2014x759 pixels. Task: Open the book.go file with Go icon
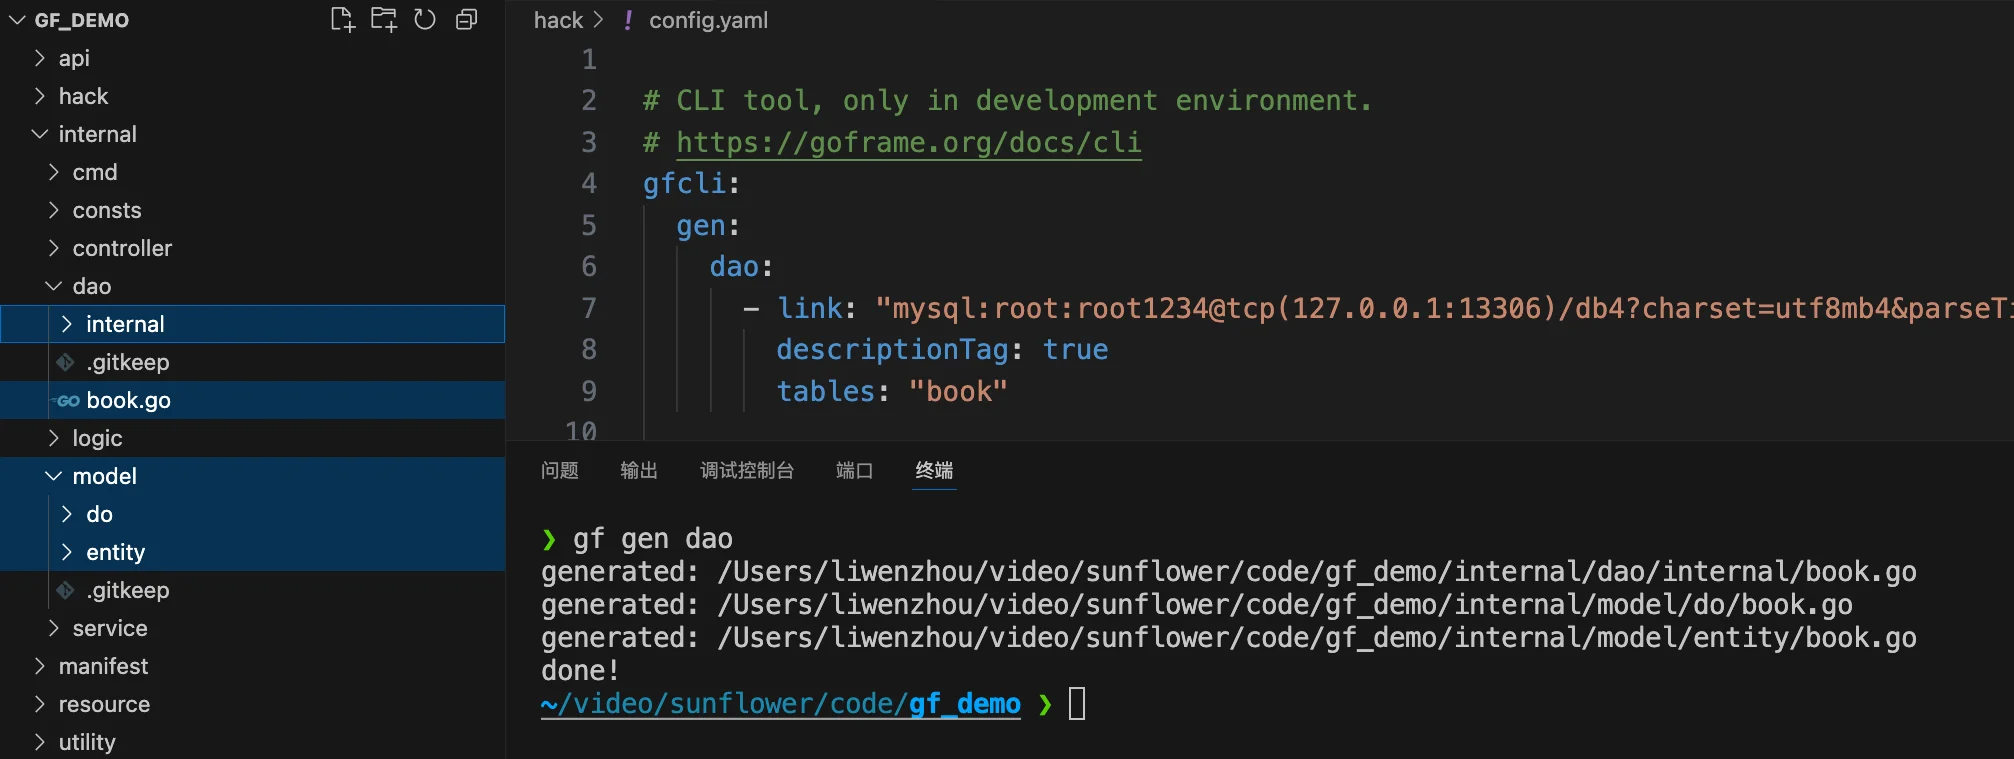pyautogui.click(x=128, y=400)
